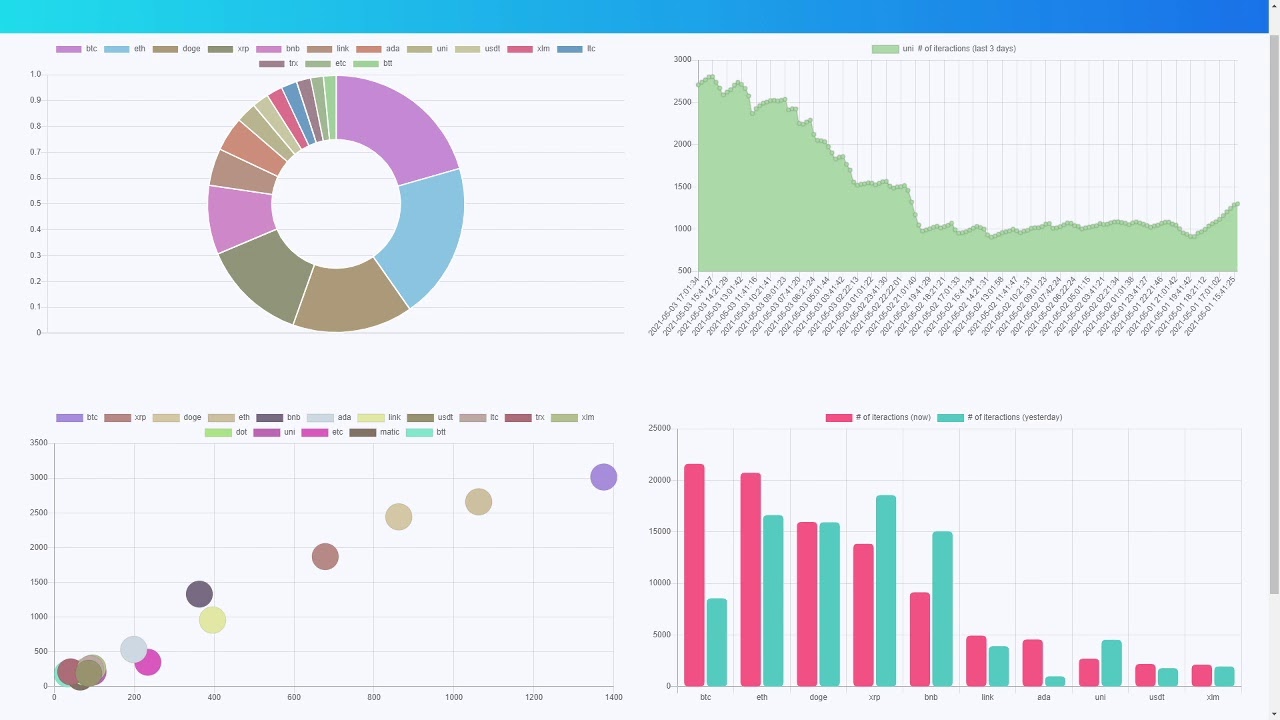This screenshot has width=1280, height=720.
Task: Click the pink ada 'now' bar
Action: point(1033,663)
